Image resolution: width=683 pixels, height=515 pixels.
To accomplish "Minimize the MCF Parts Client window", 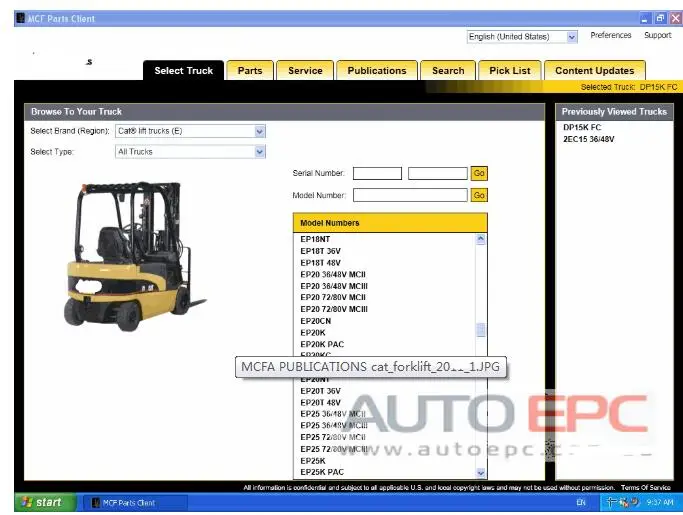I will (645, 18).
